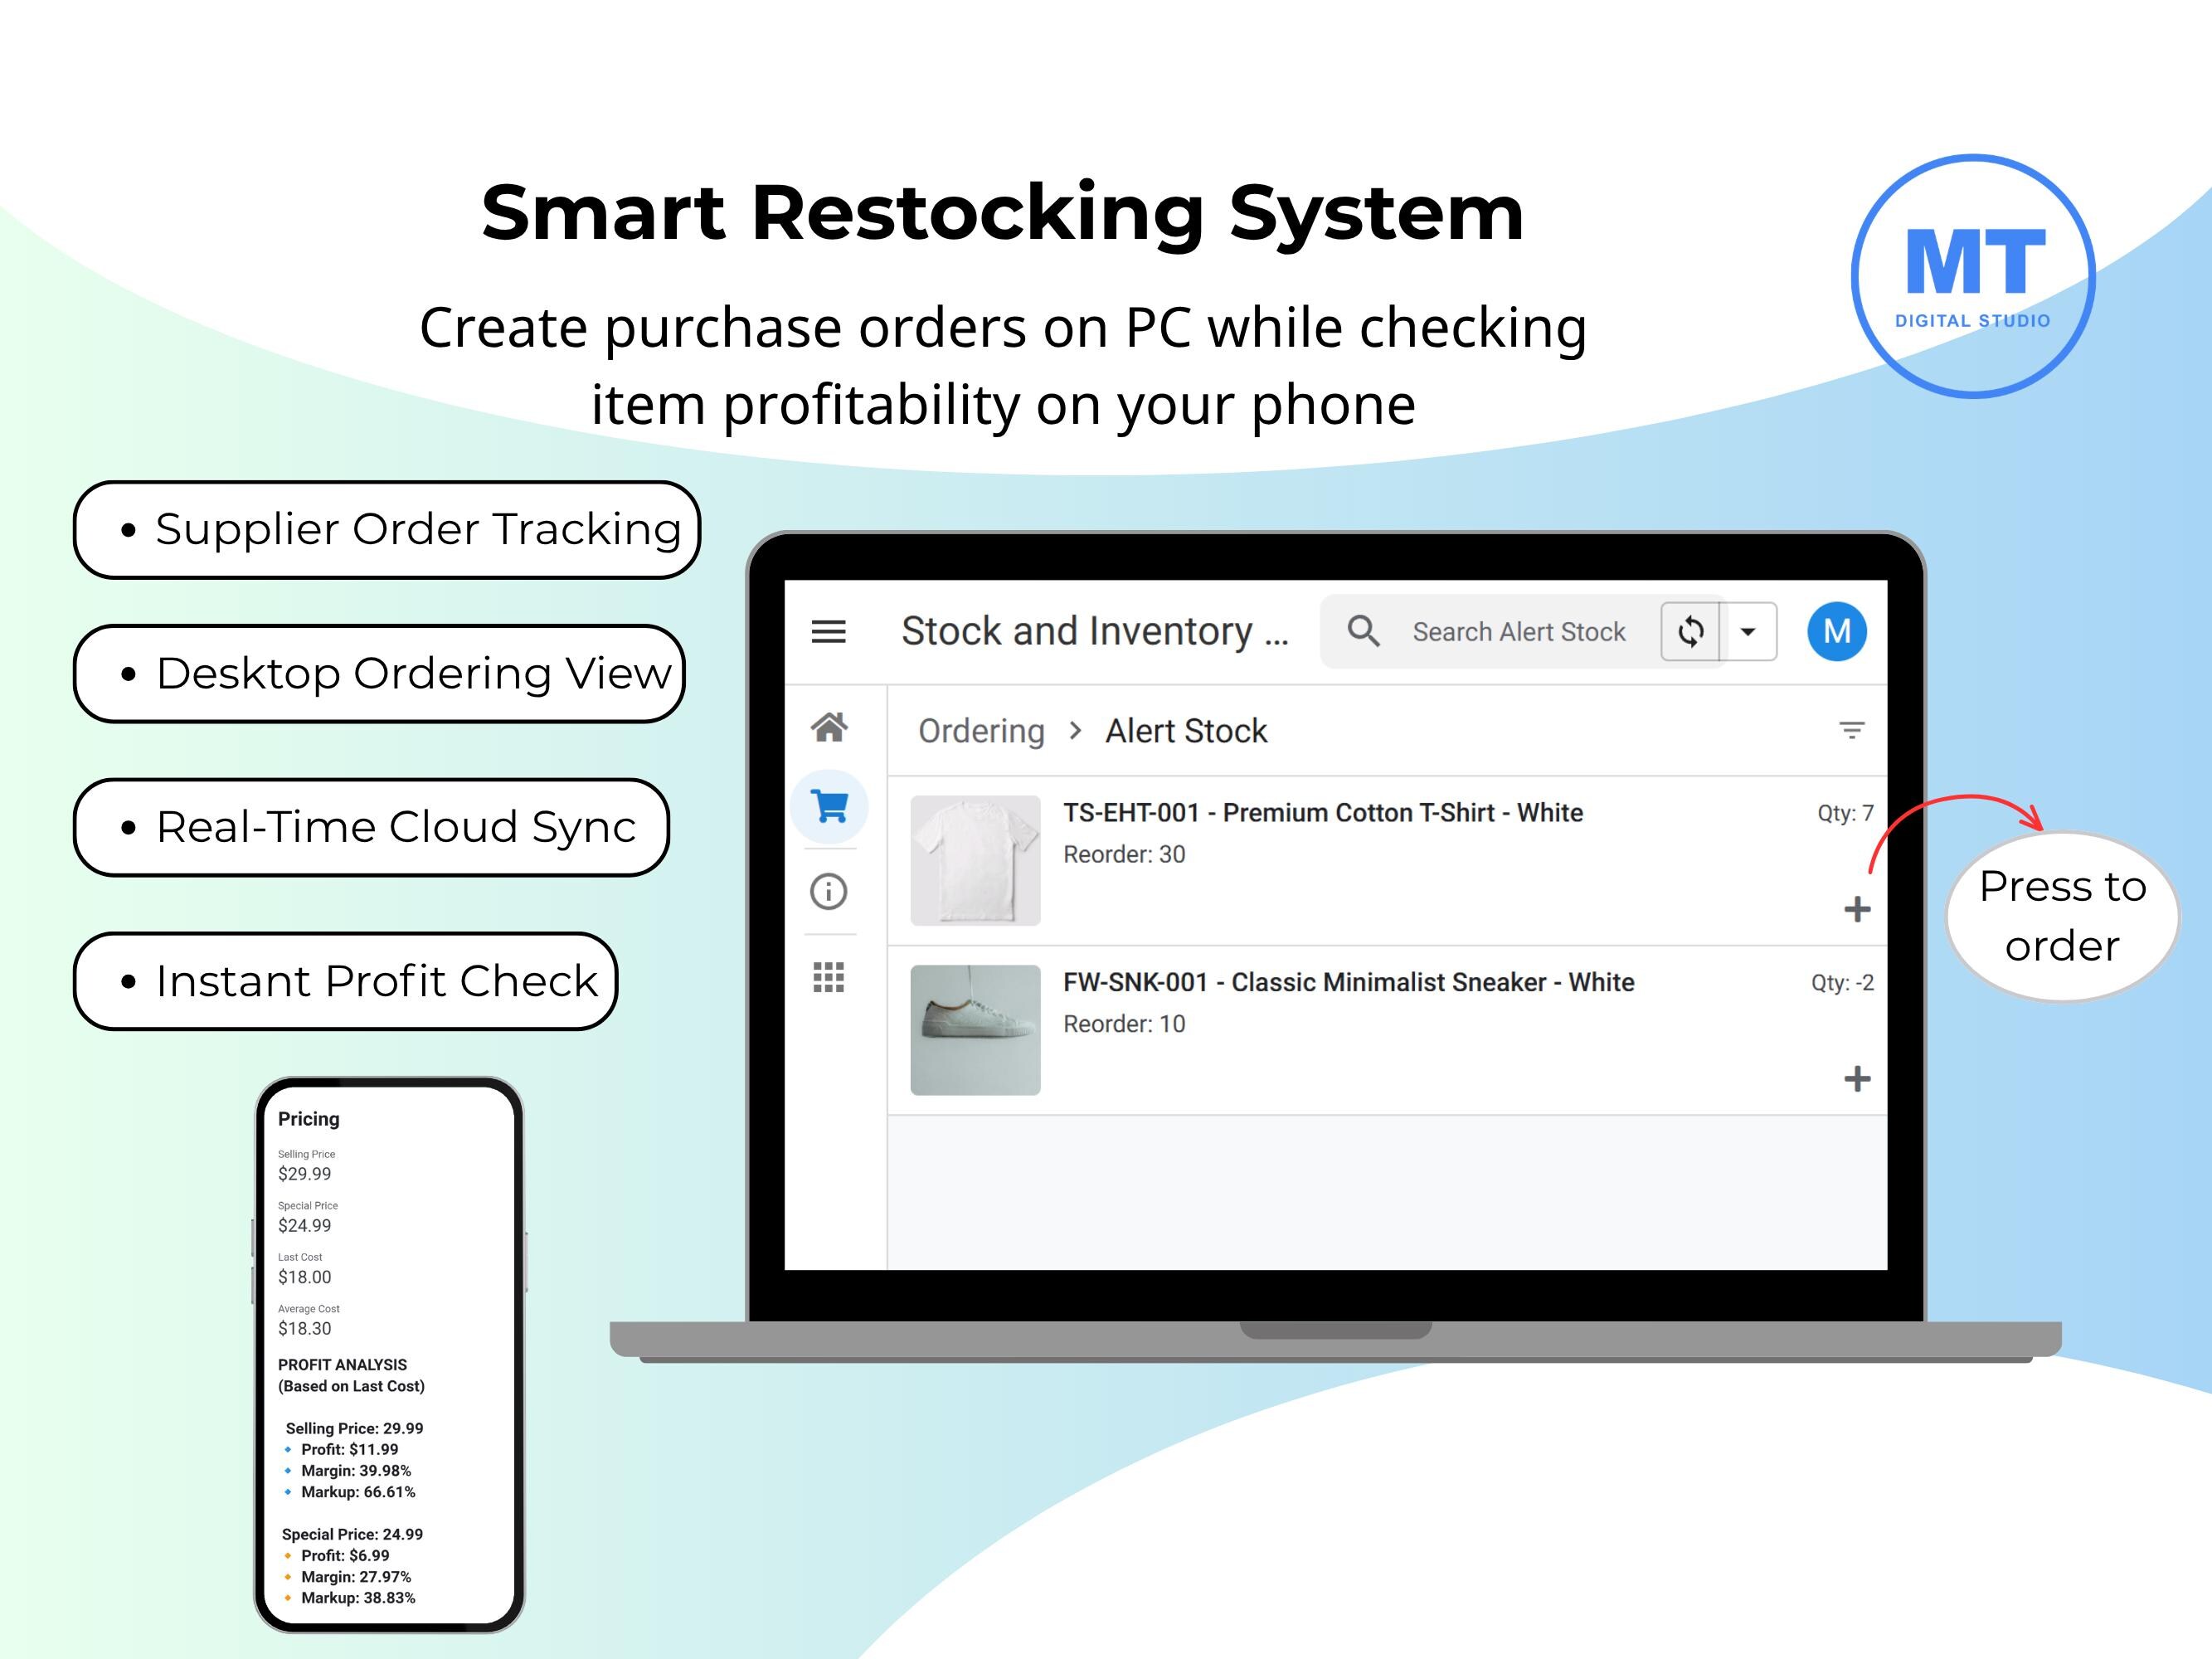
Task: Open the filter icon for Alert Stock
Action: 1851,731
